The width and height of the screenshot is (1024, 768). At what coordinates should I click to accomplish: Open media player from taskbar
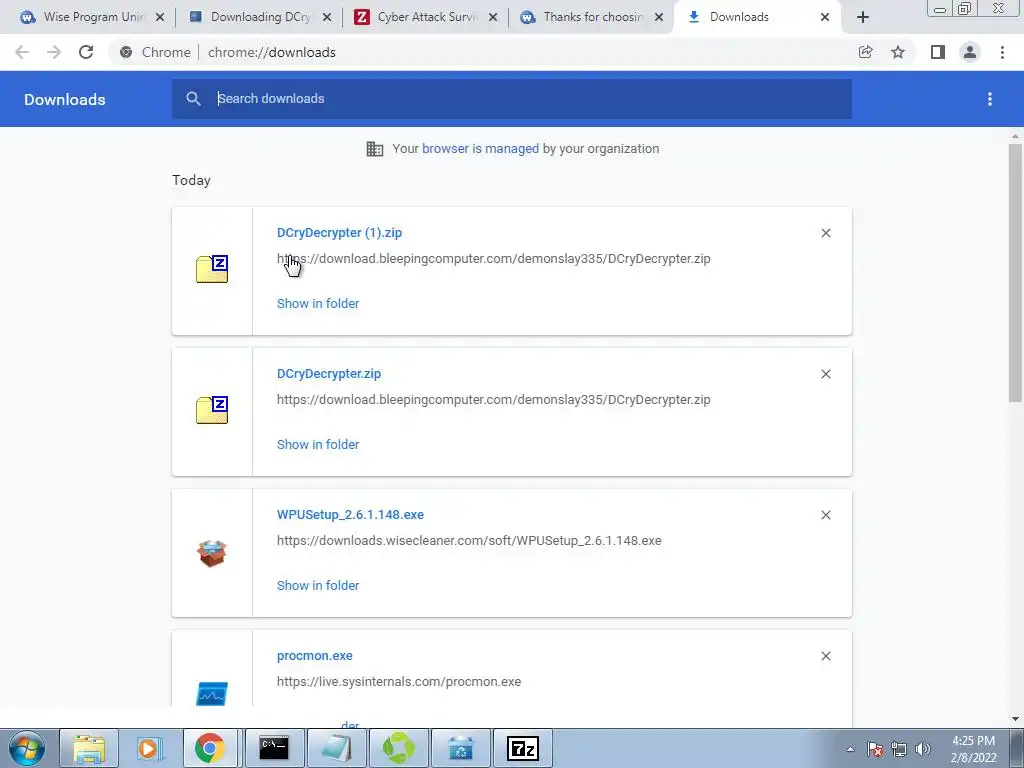150,748
